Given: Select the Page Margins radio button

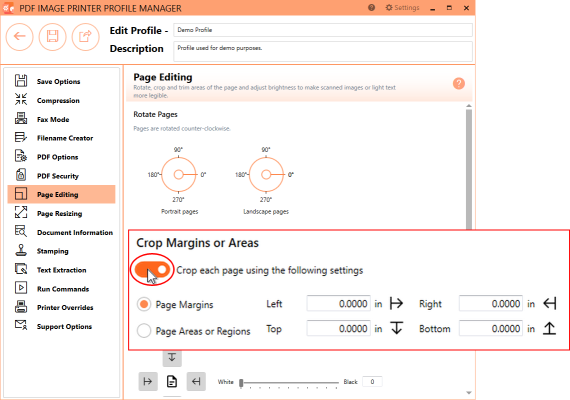Looking at the screenshot, I should (144, 304).
